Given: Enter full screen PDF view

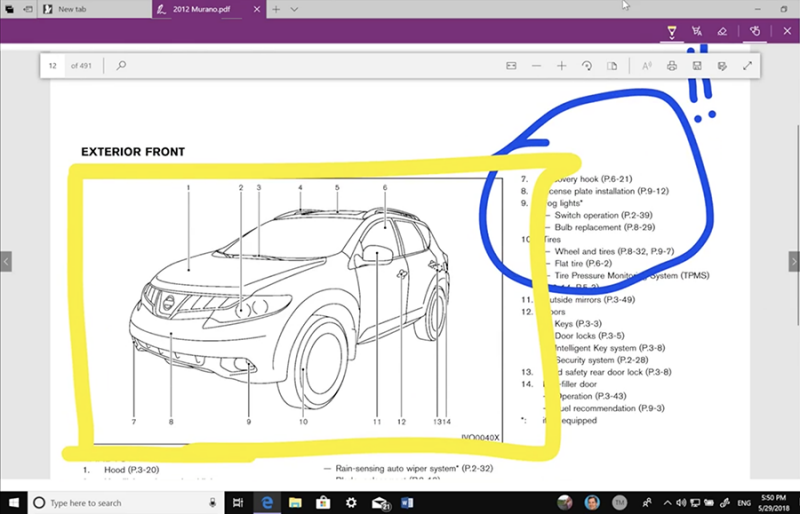Looking at the screenshot, I should coord(747,66).
